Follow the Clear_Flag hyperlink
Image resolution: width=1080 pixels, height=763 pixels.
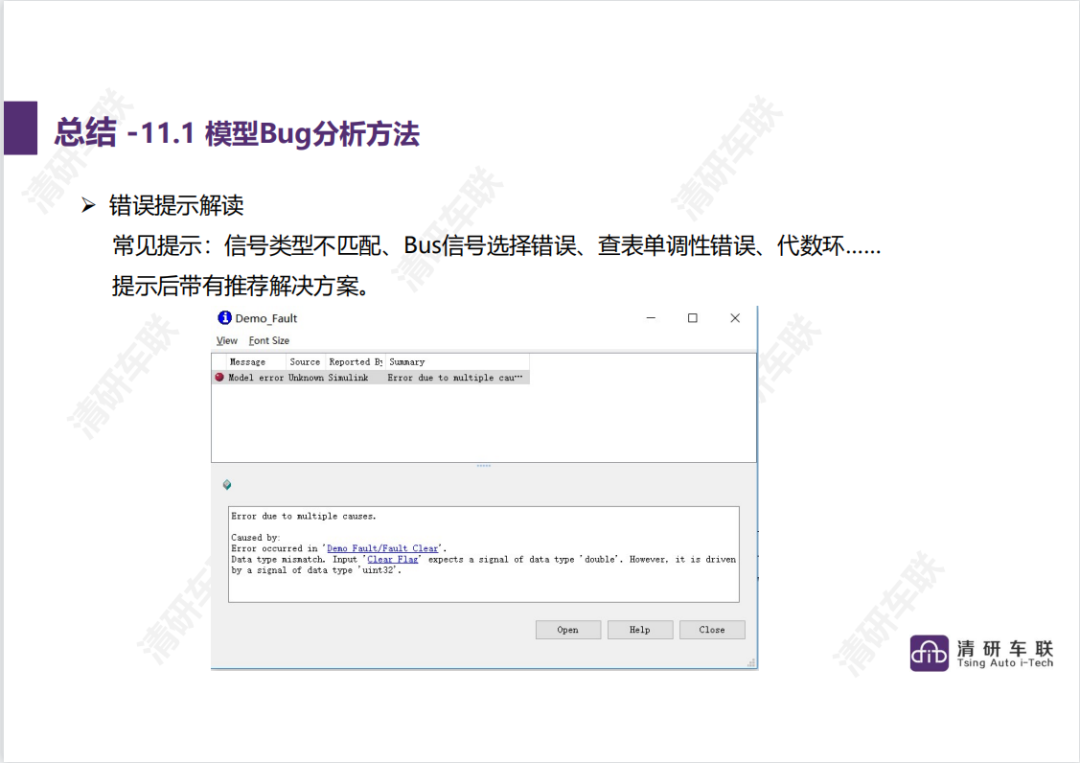[393, 559]
